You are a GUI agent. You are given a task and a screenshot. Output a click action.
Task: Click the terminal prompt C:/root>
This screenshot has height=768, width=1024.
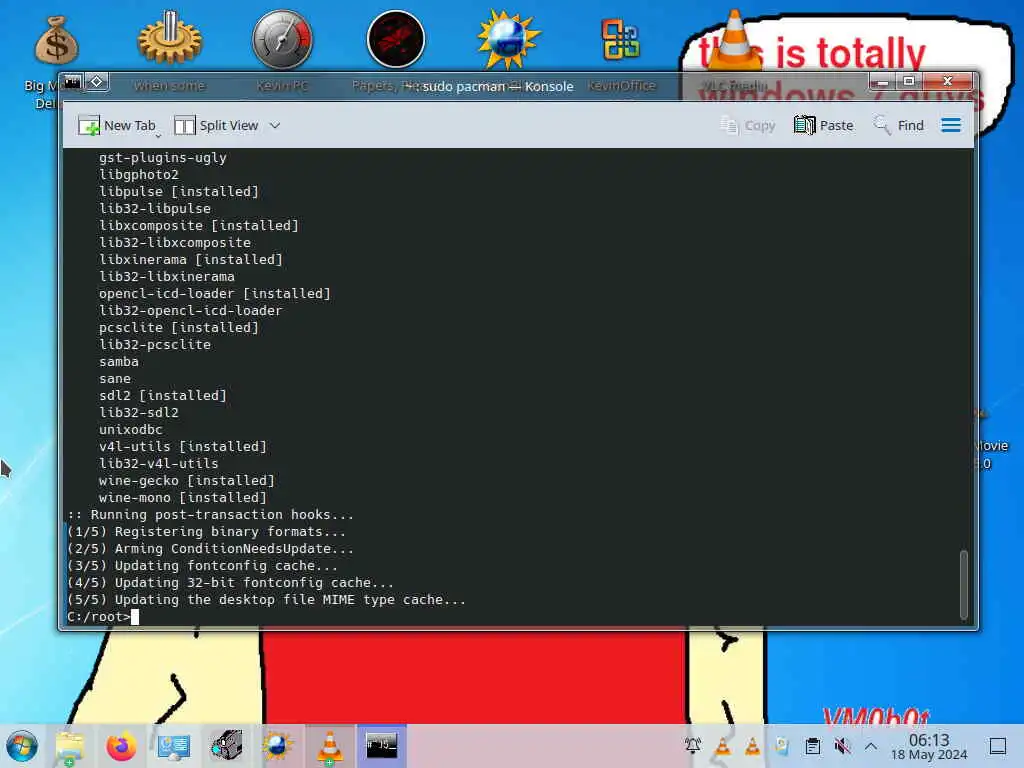(x=99, y=616)
